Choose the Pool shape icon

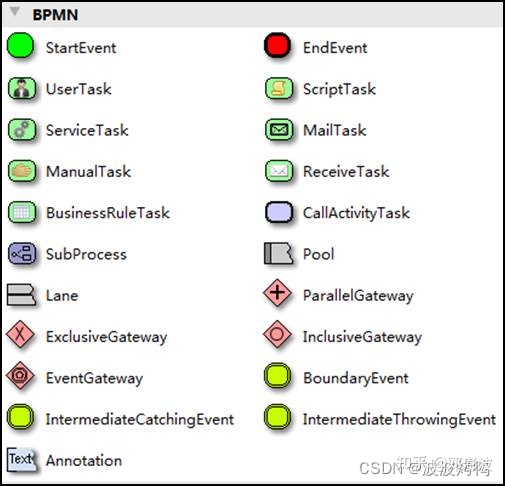279,253
